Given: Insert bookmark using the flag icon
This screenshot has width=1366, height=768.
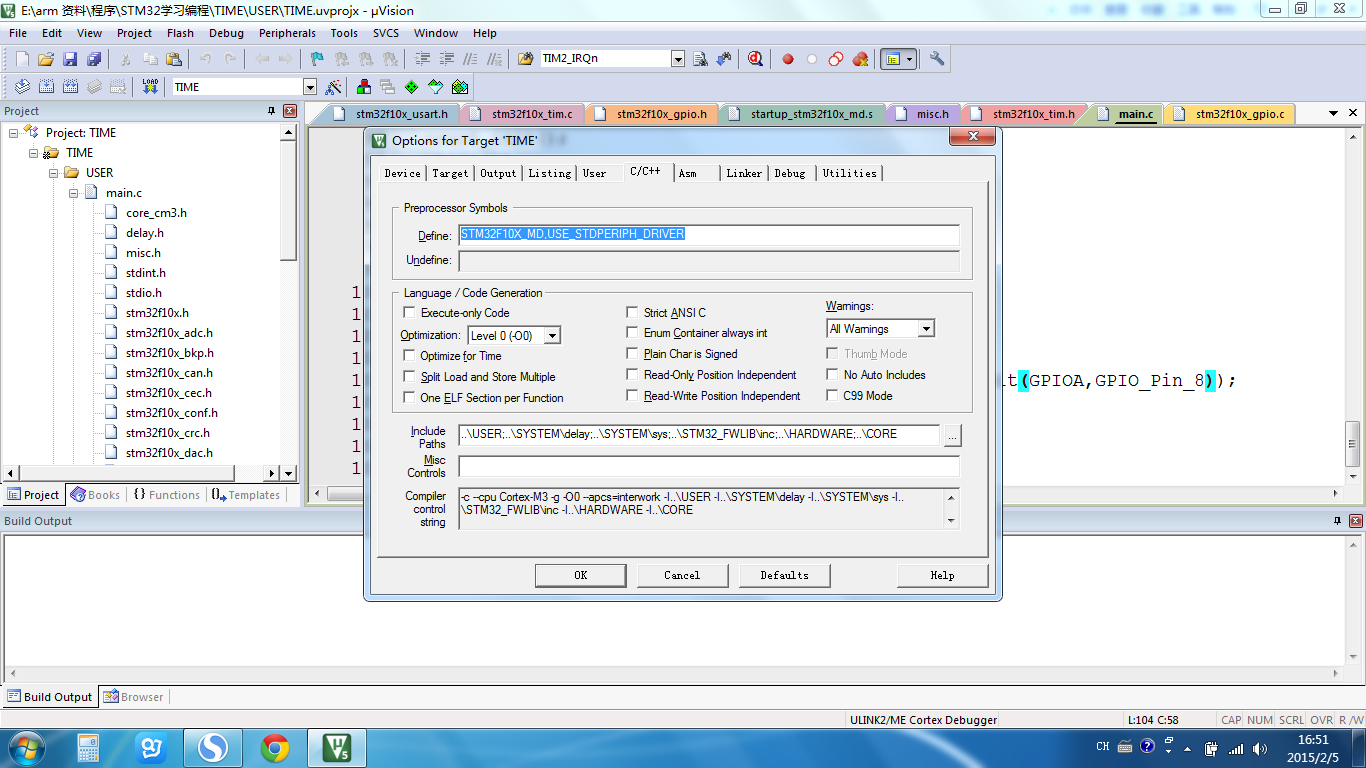Looking at the screenshot, I should tap(317, 59).
